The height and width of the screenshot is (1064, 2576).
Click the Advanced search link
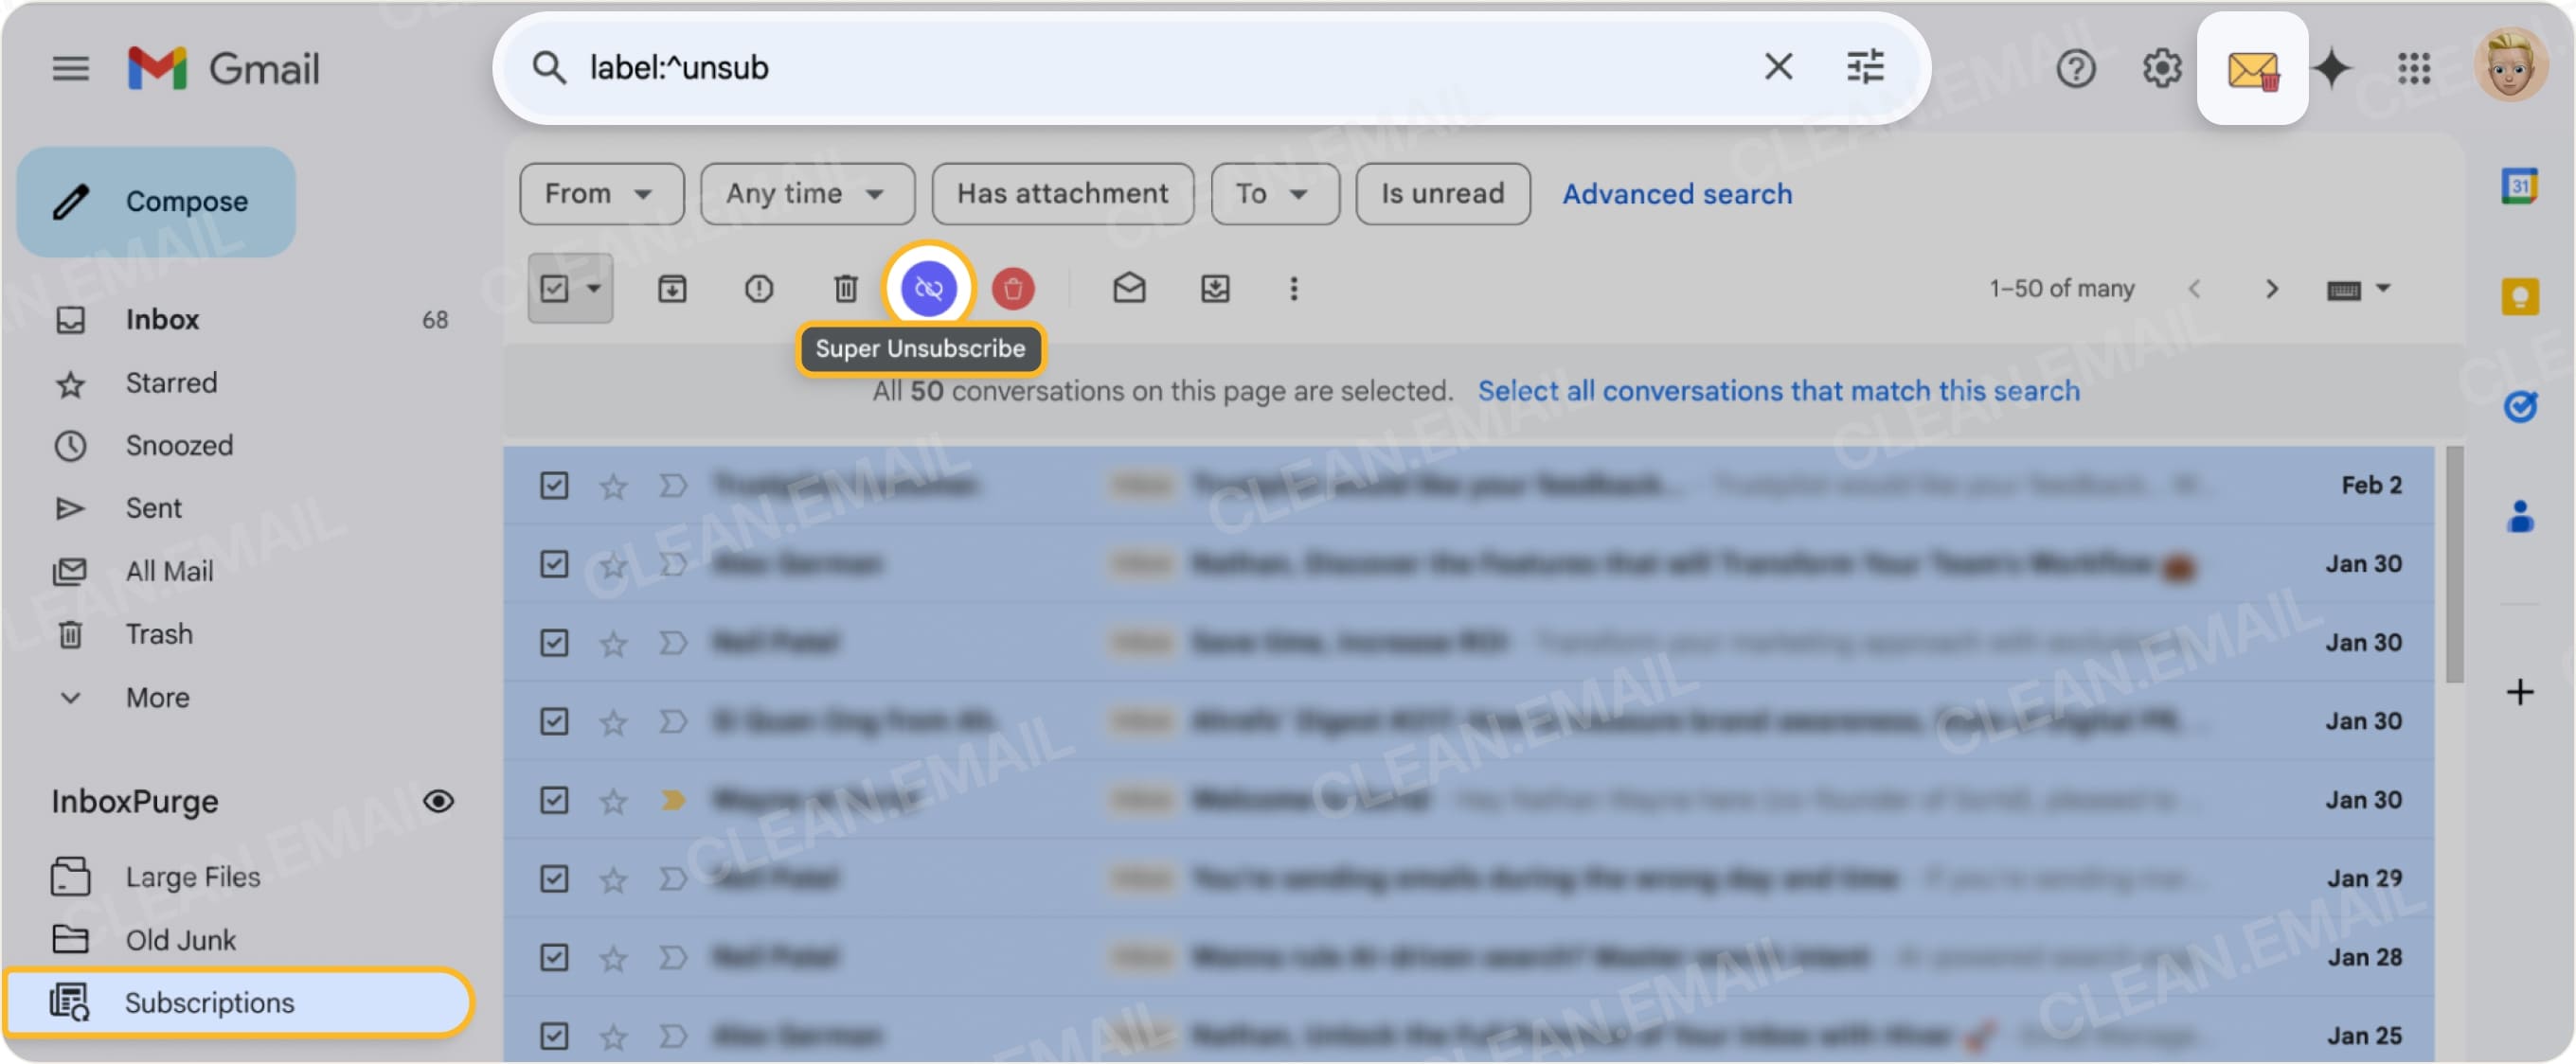1677,193
